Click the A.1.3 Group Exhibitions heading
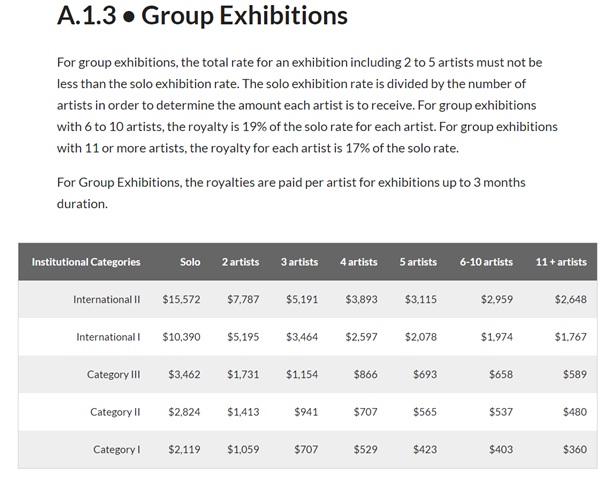Viewport: 600px width, 484px height. point(202,16)
